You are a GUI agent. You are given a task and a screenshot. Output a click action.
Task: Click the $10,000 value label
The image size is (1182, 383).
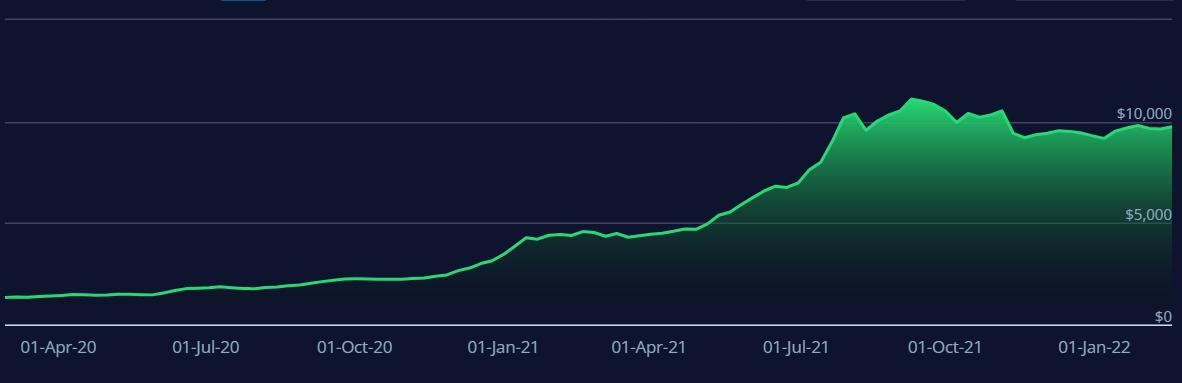tap(1144, 114)
